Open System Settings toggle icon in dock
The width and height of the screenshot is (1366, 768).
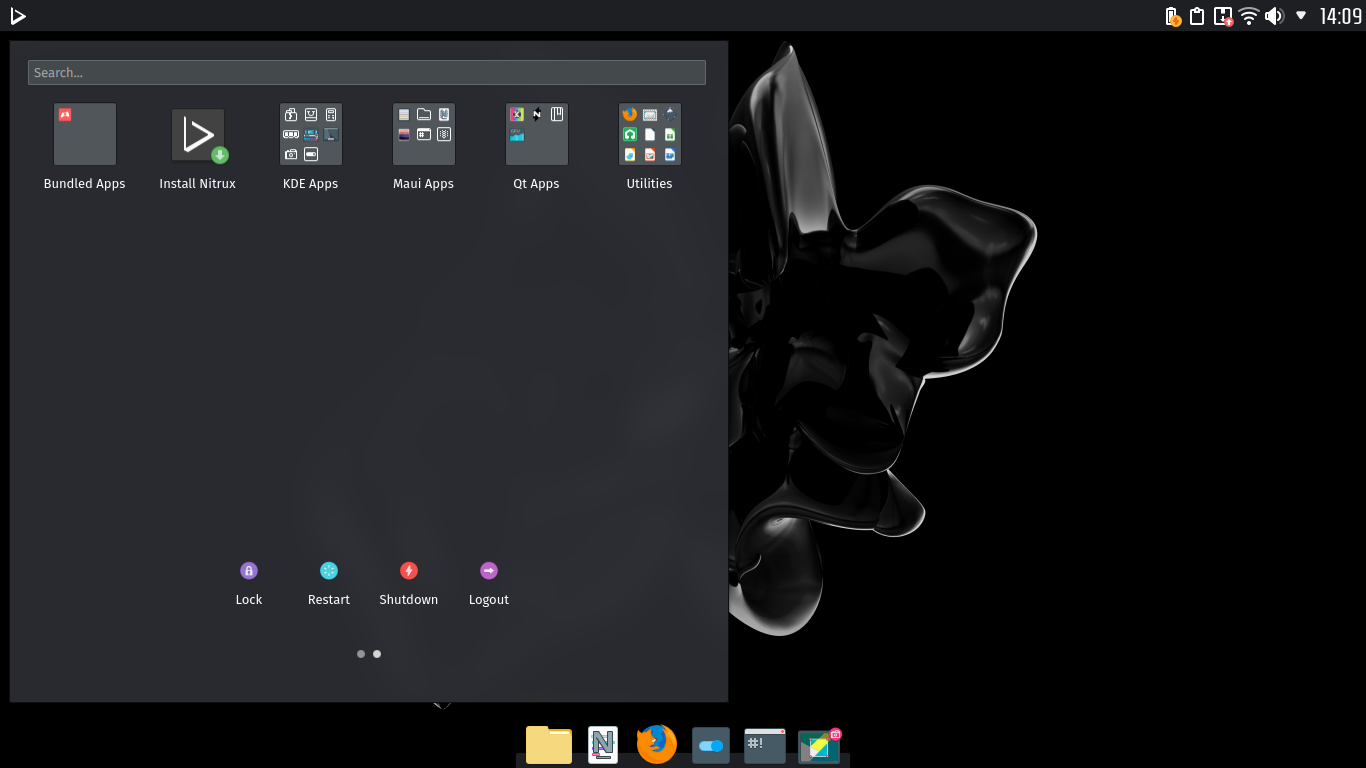711,746
